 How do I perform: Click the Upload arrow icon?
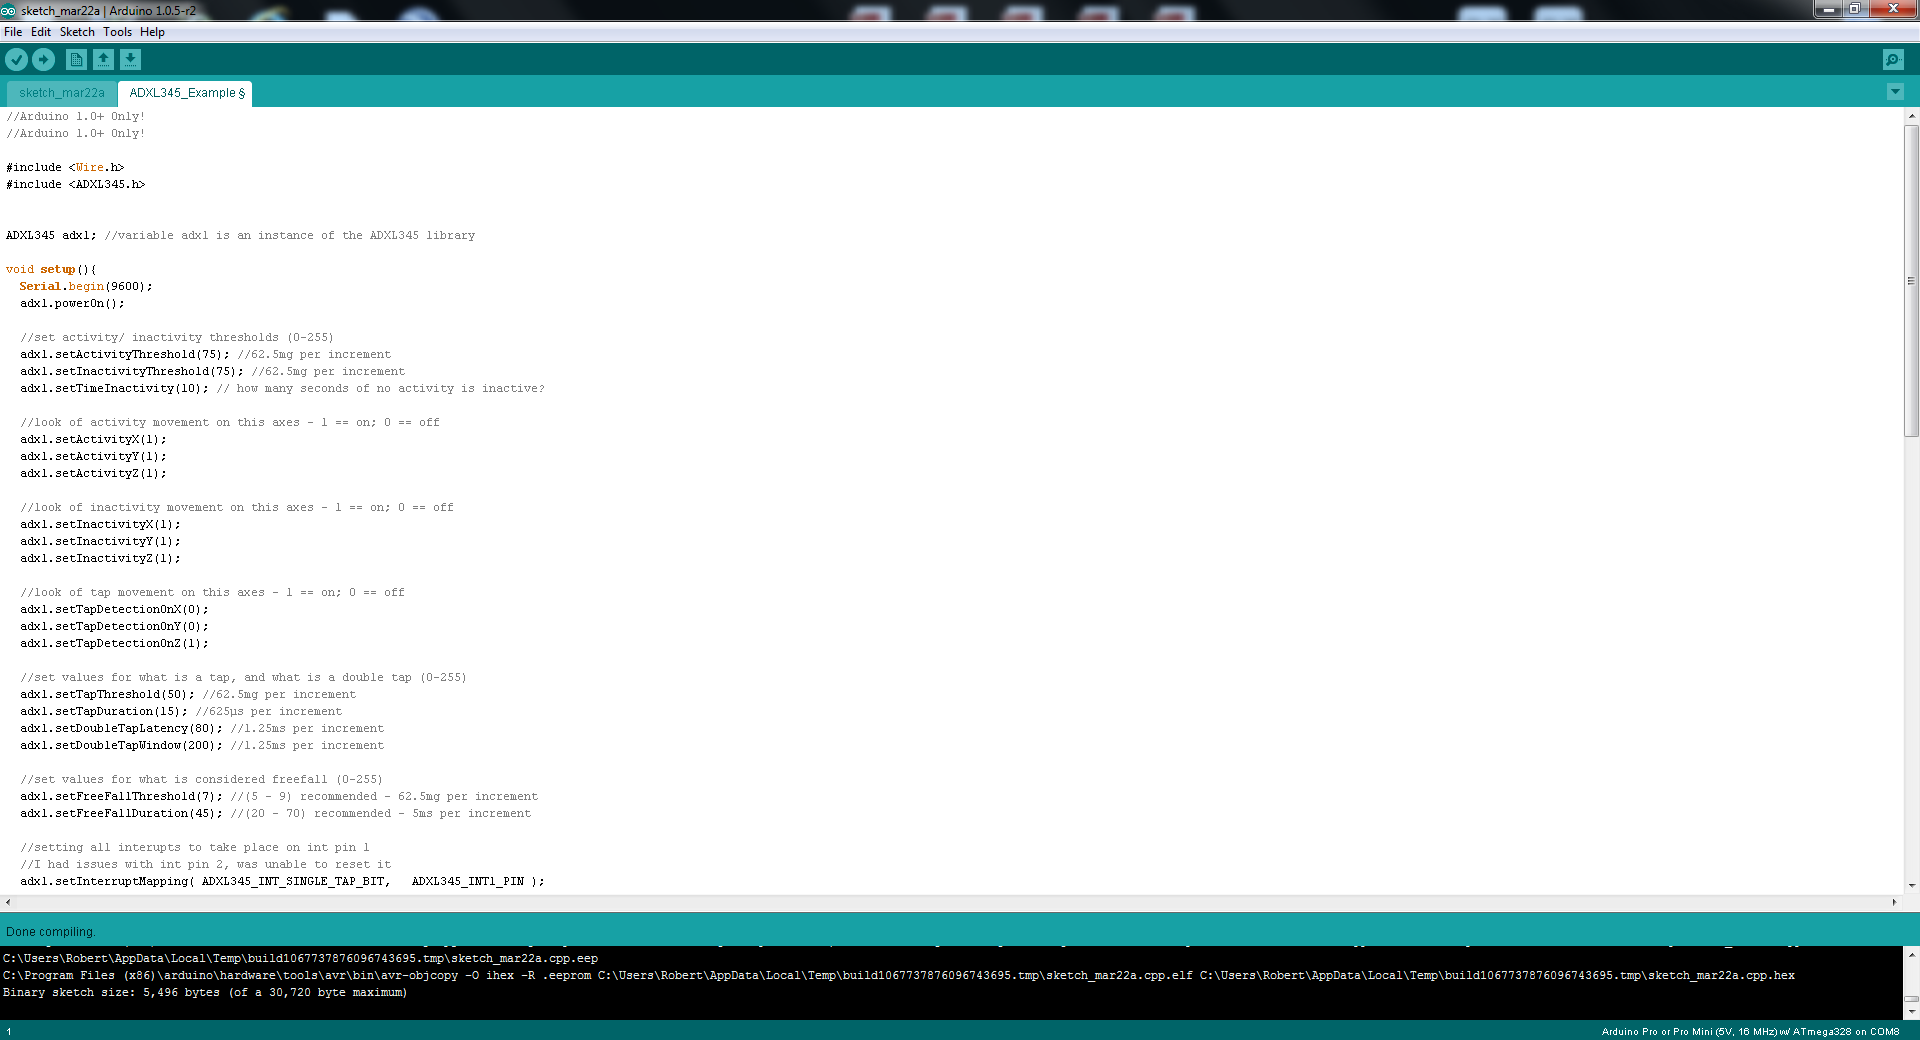pyautogui.click(x=43, y=60)
